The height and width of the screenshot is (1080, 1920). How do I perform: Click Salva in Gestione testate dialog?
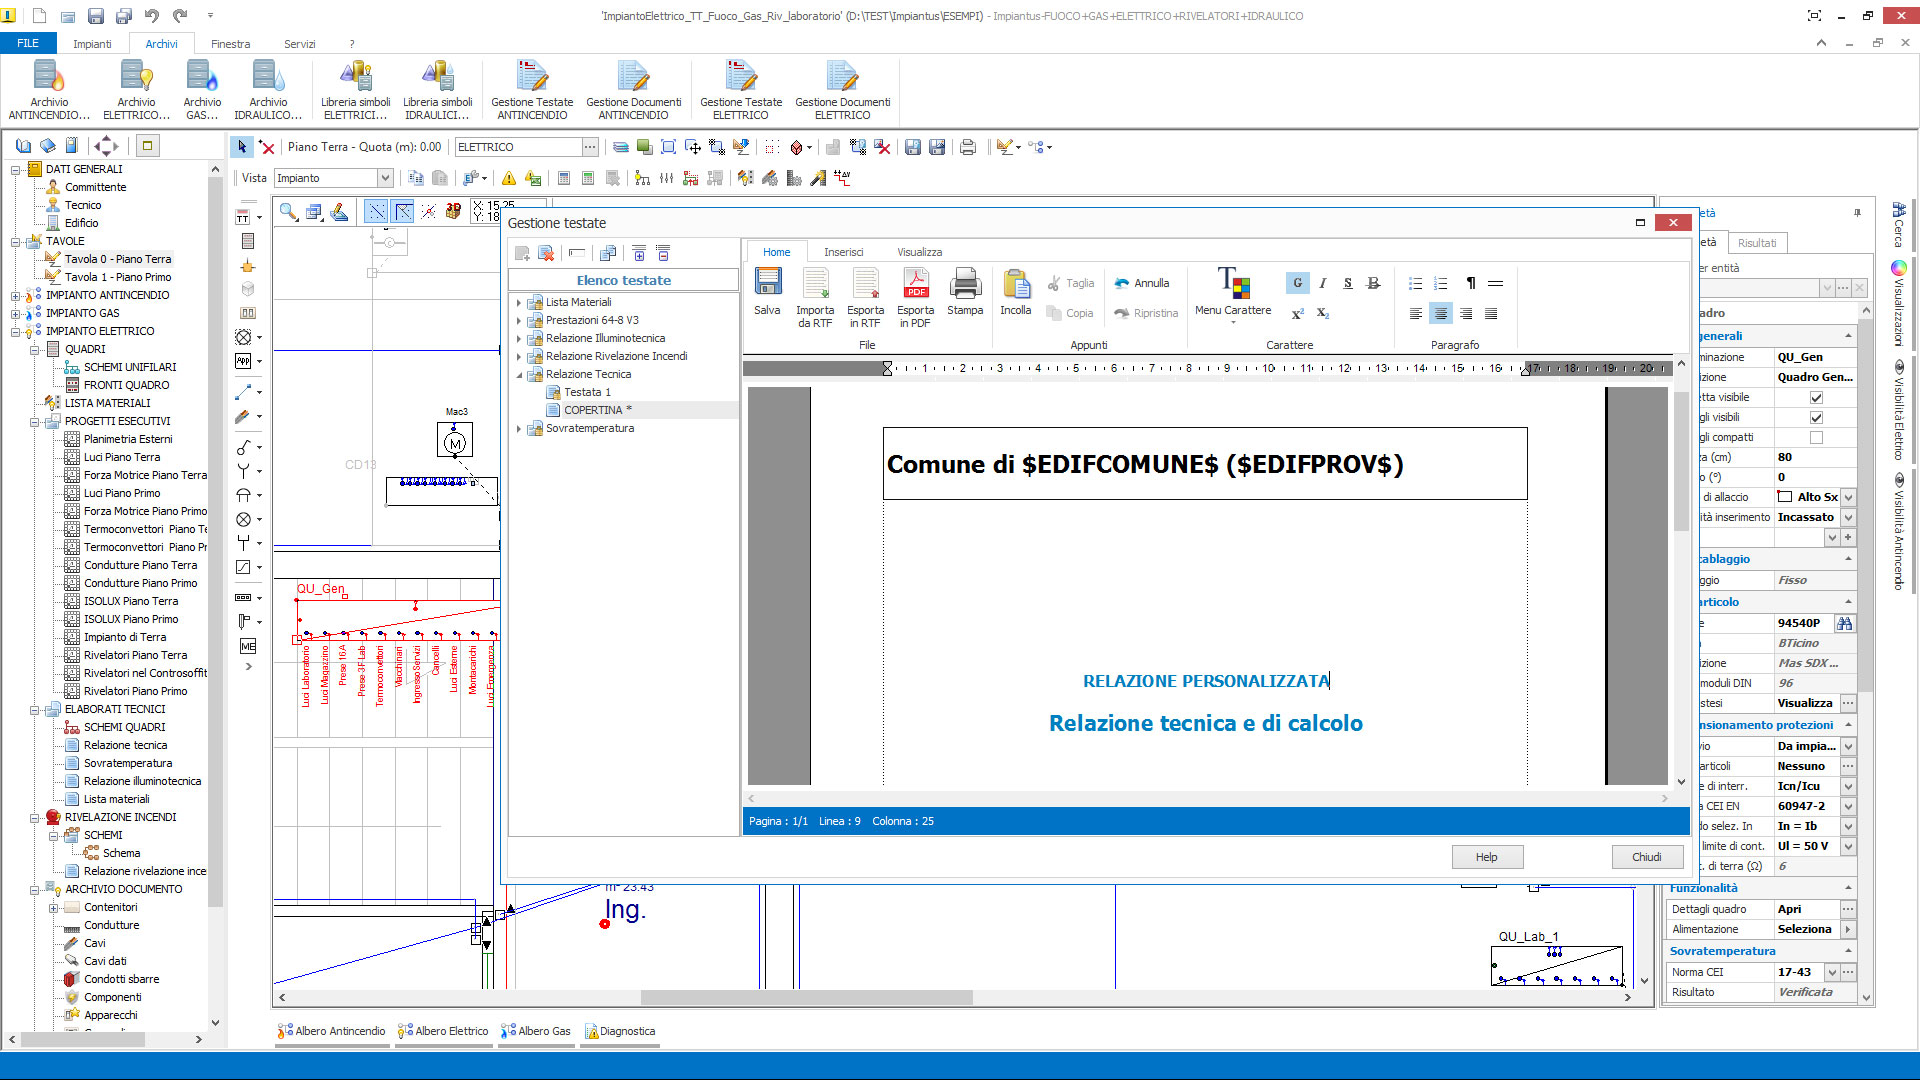click(767, 292)
